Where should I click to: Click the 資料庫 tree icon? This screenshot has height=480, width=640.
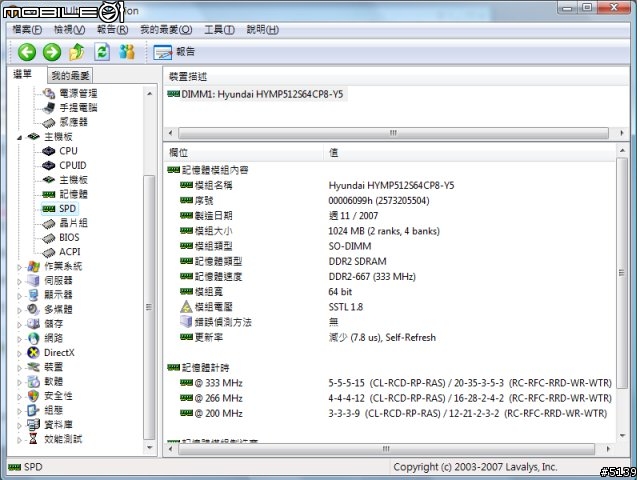(33, 425)
